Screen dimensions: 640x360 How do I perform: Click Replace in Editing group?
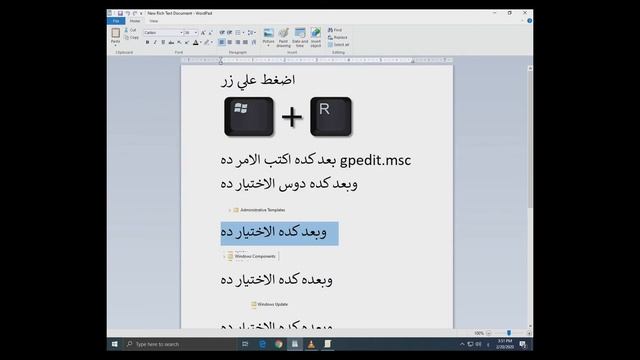click(338, 37)
